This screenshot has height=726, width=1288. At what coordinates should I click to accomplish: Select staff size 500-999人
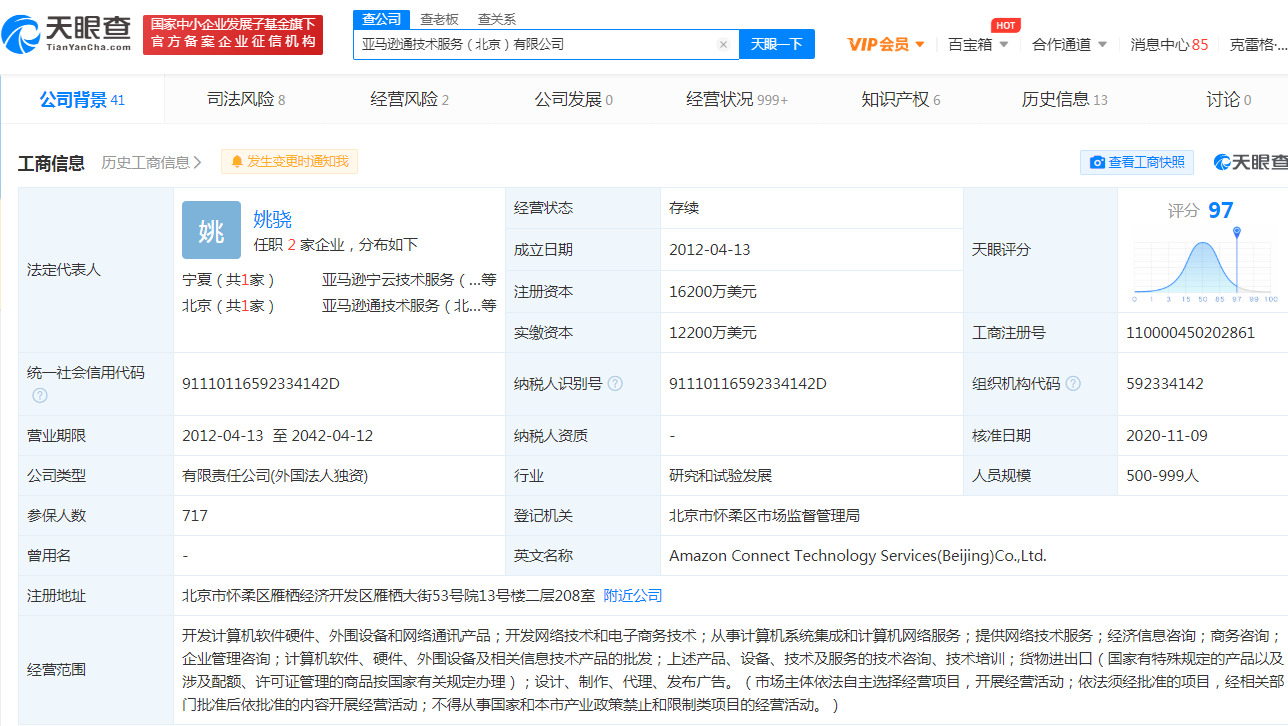pos(1162,476)
